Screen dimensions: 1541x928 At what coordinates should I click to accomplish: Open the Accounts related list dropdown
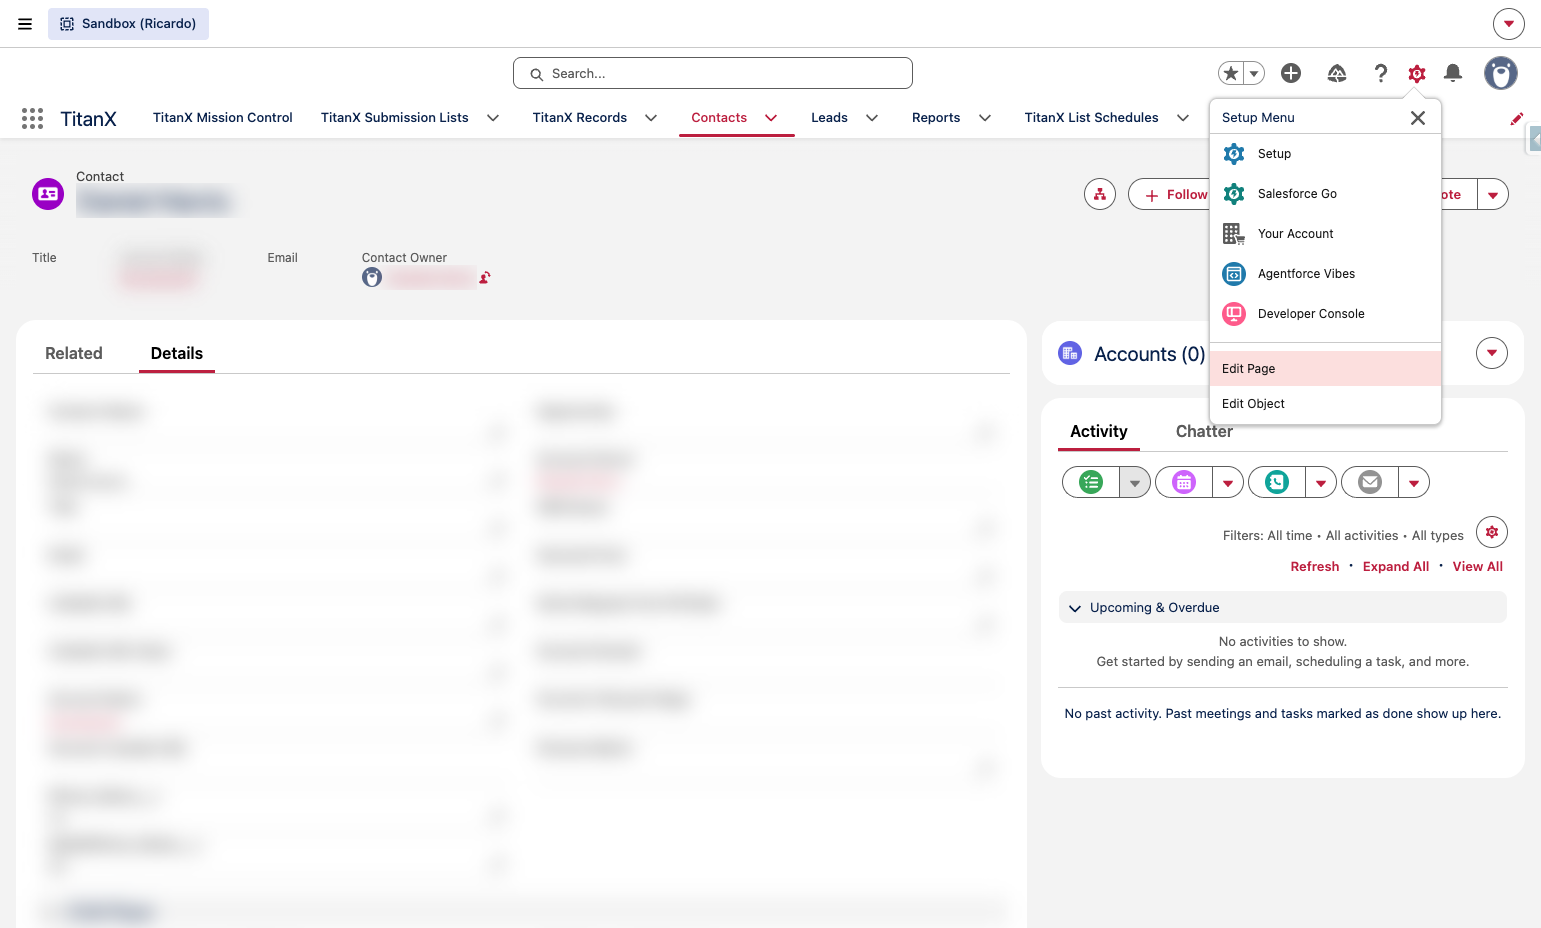[x=1492, y=353]
